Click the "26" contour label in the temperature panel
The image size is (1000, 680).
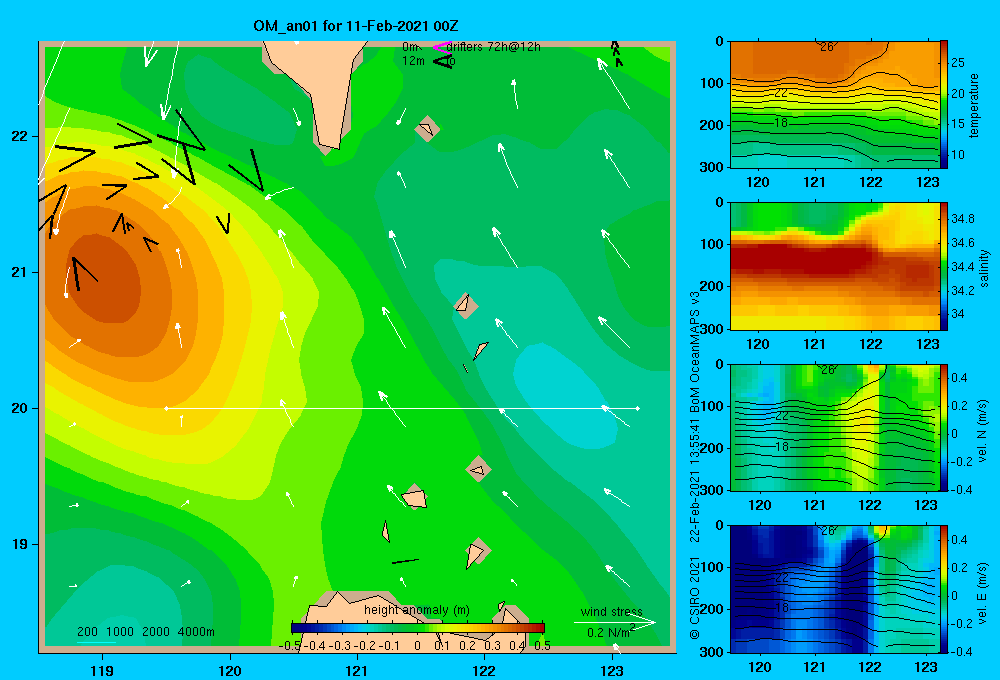[x=827, y=47]
